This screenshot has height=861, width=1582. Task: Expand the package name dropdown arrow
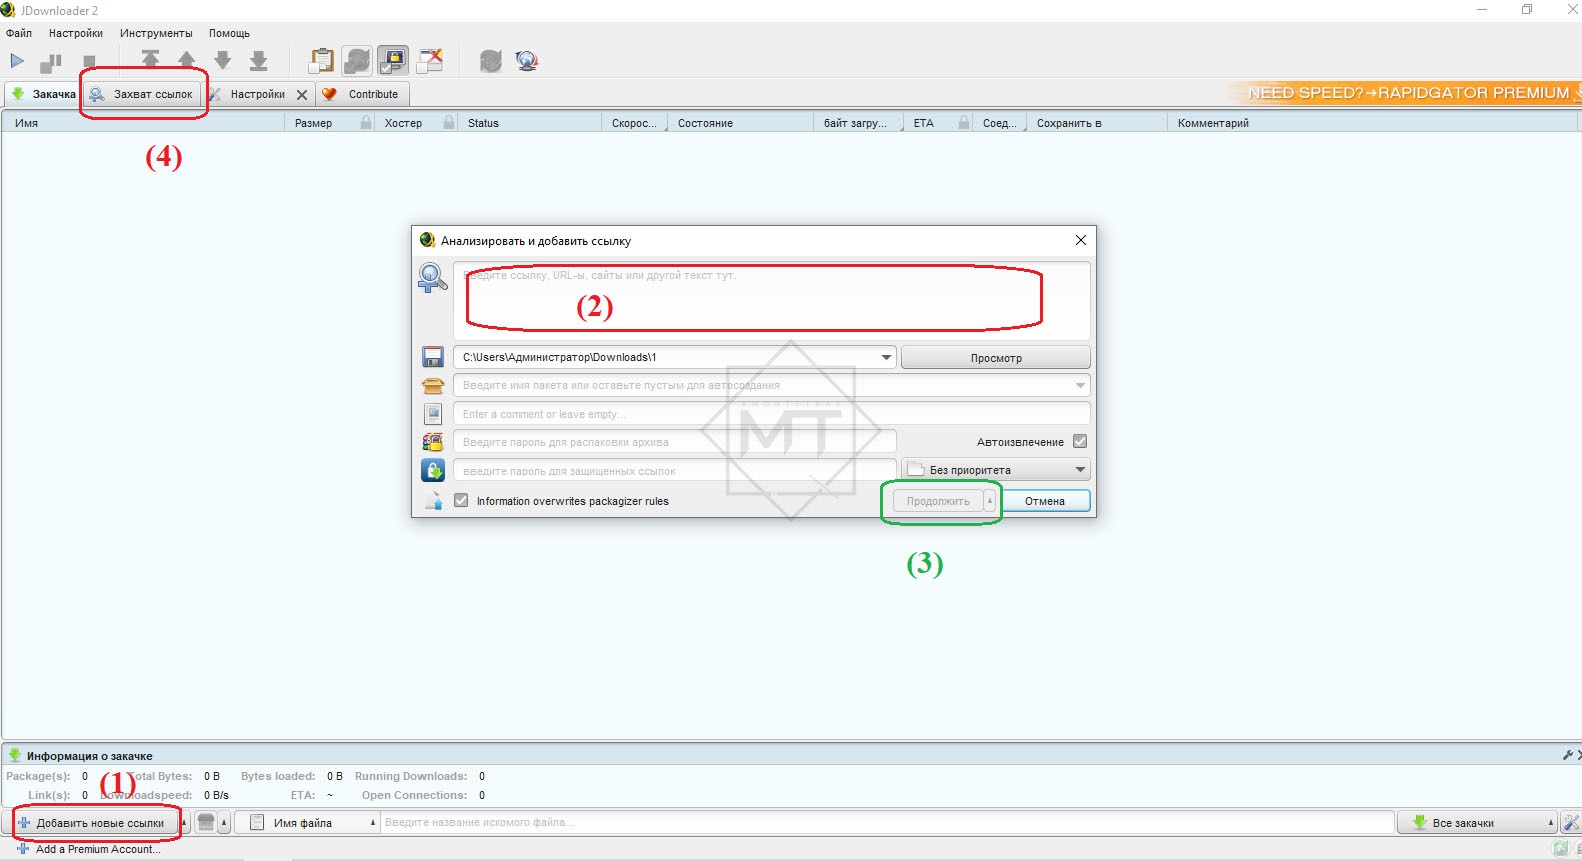pyautogui.click(x=1080, y=385)
